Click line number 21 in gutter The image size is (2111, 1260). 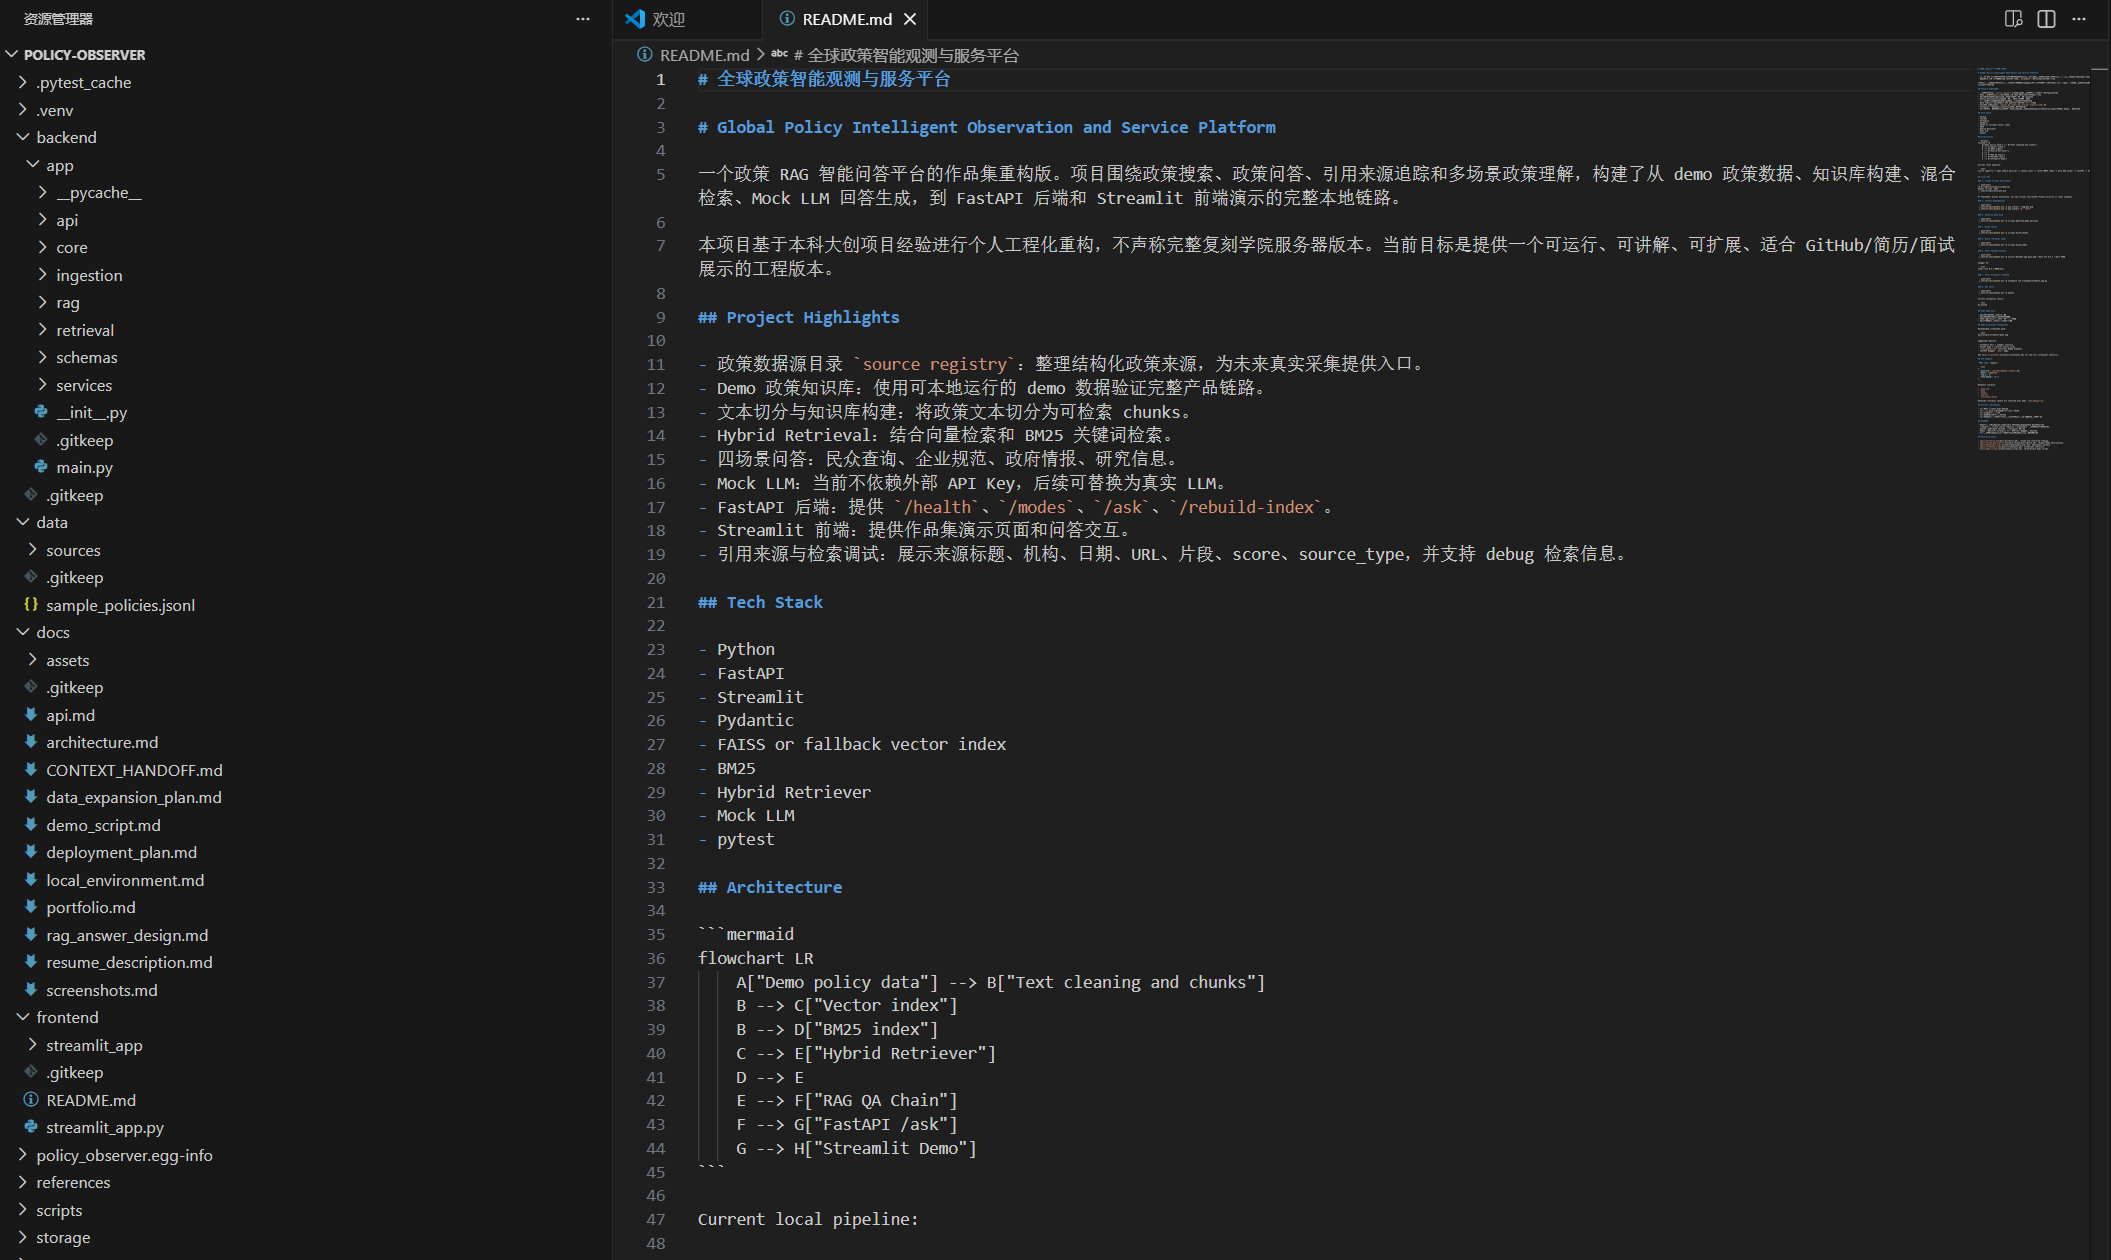655,602
